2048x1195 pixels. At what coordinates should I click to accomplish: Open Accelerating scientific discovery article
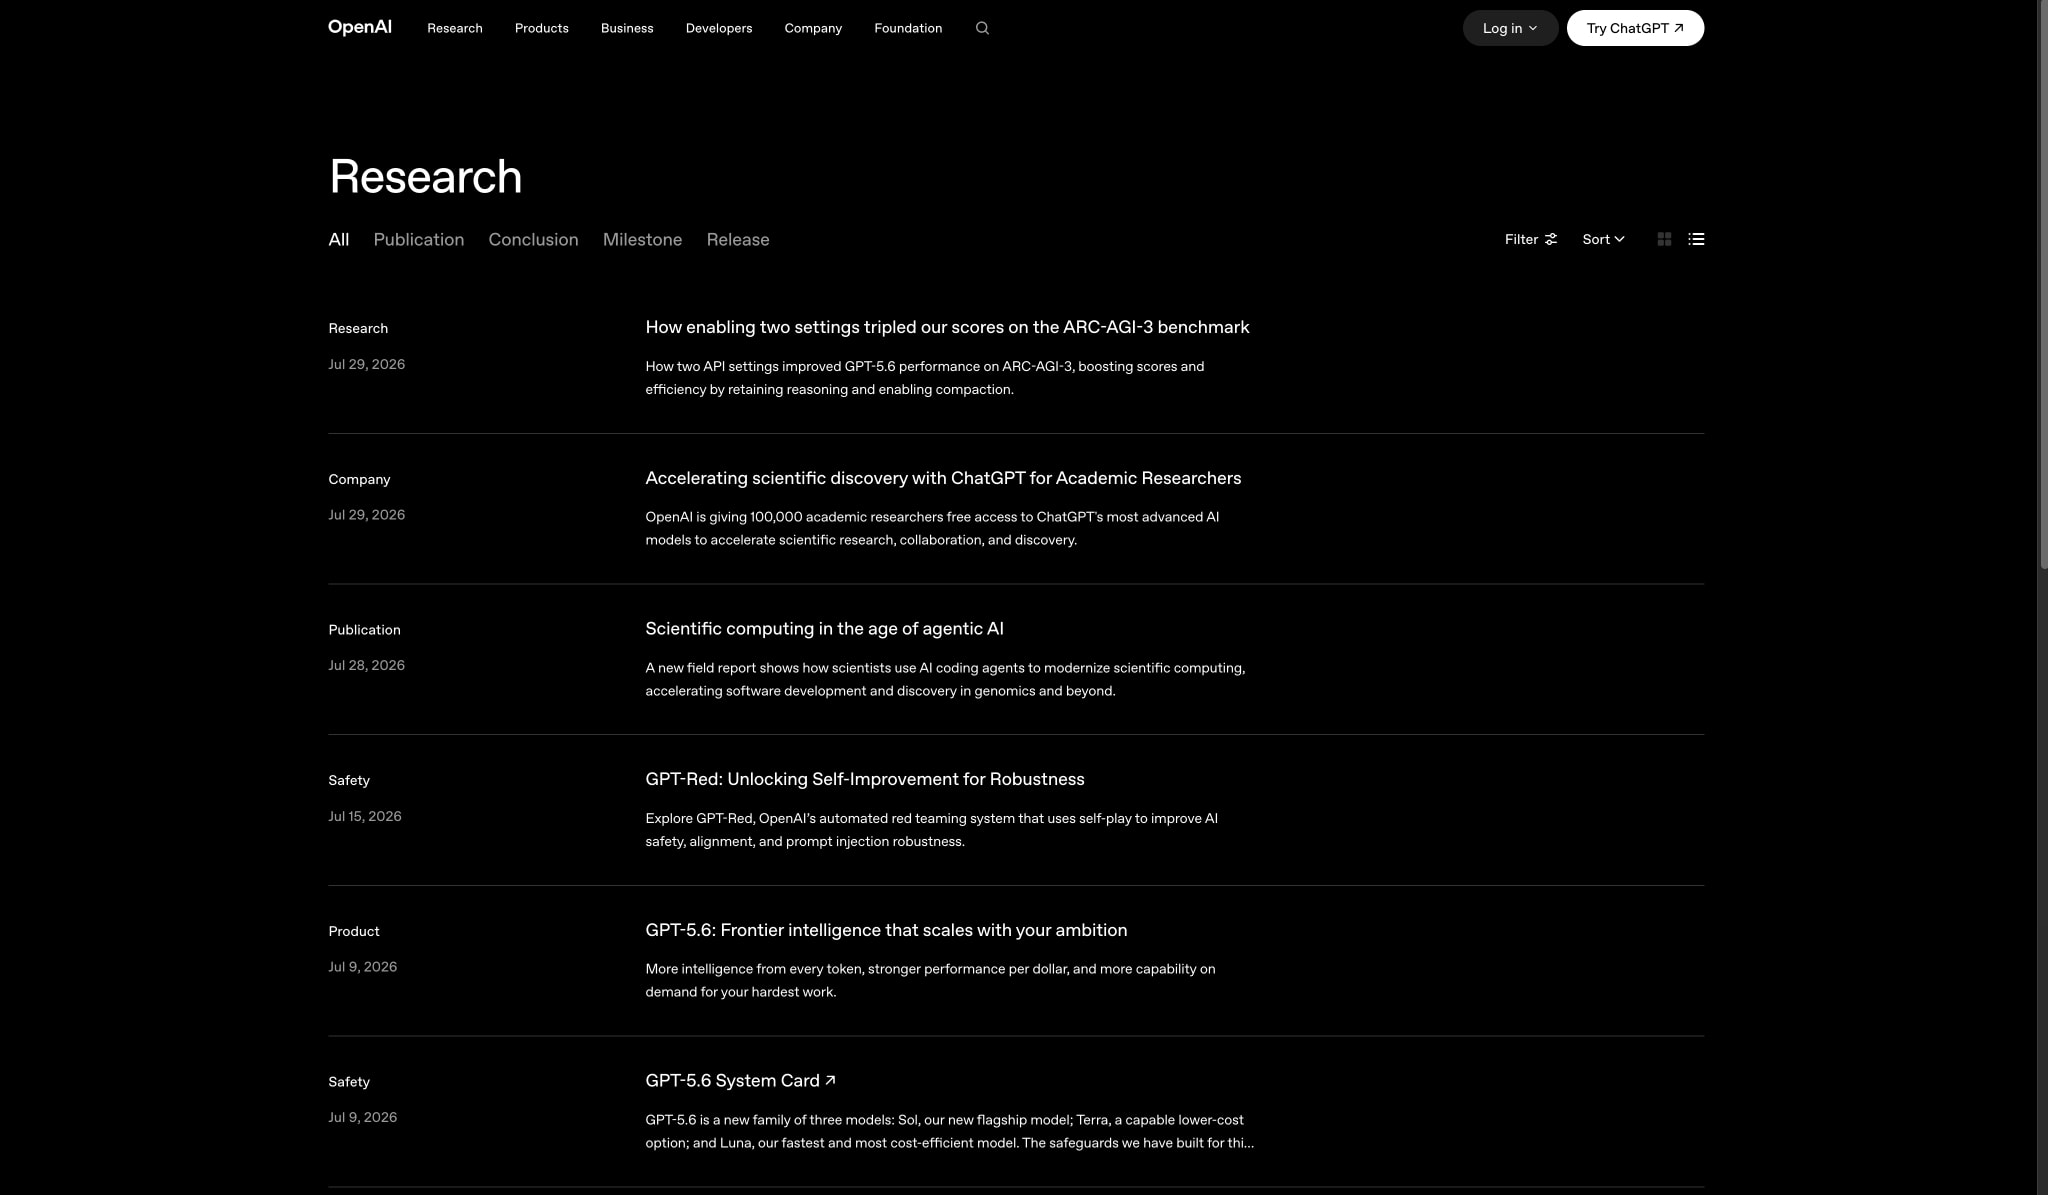click(943, 478)
